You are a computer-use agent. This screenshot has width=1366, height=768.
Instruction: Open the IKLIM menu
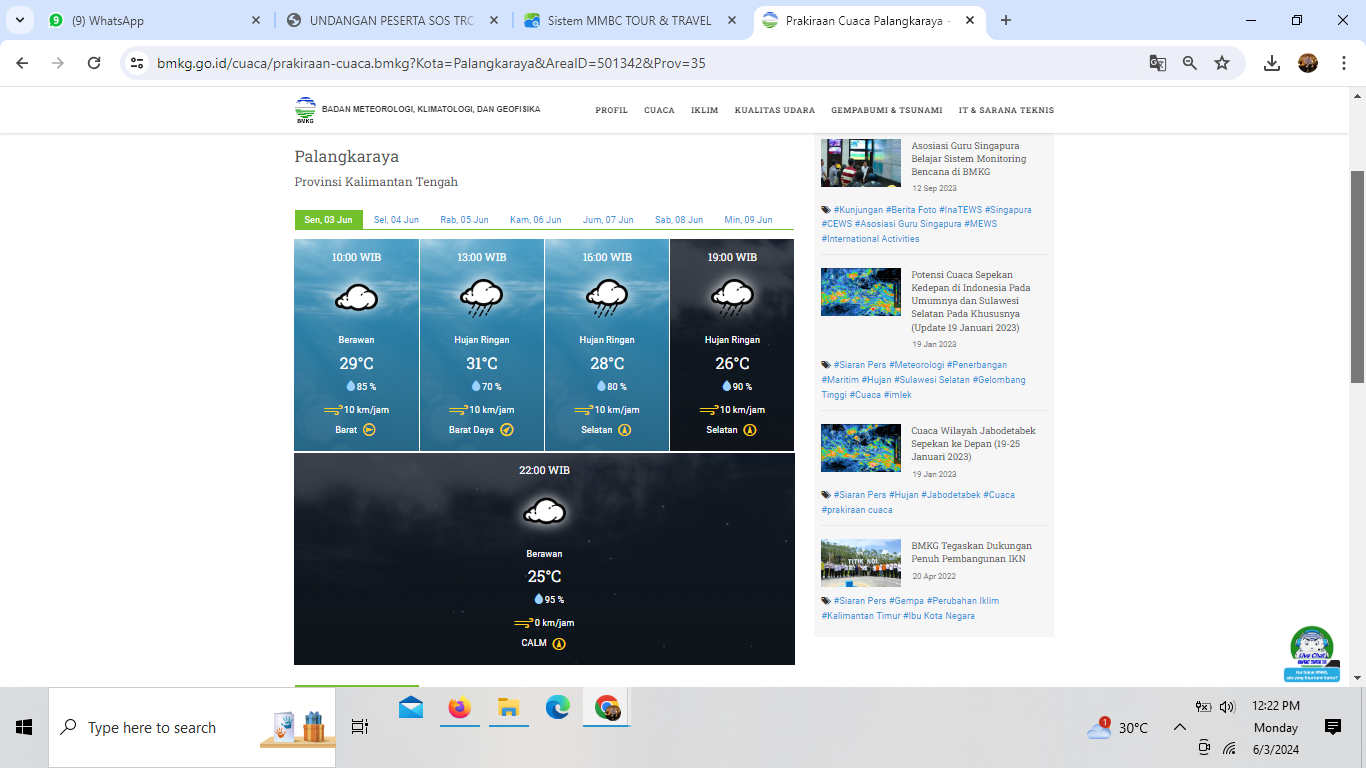(x=704, y=110)
